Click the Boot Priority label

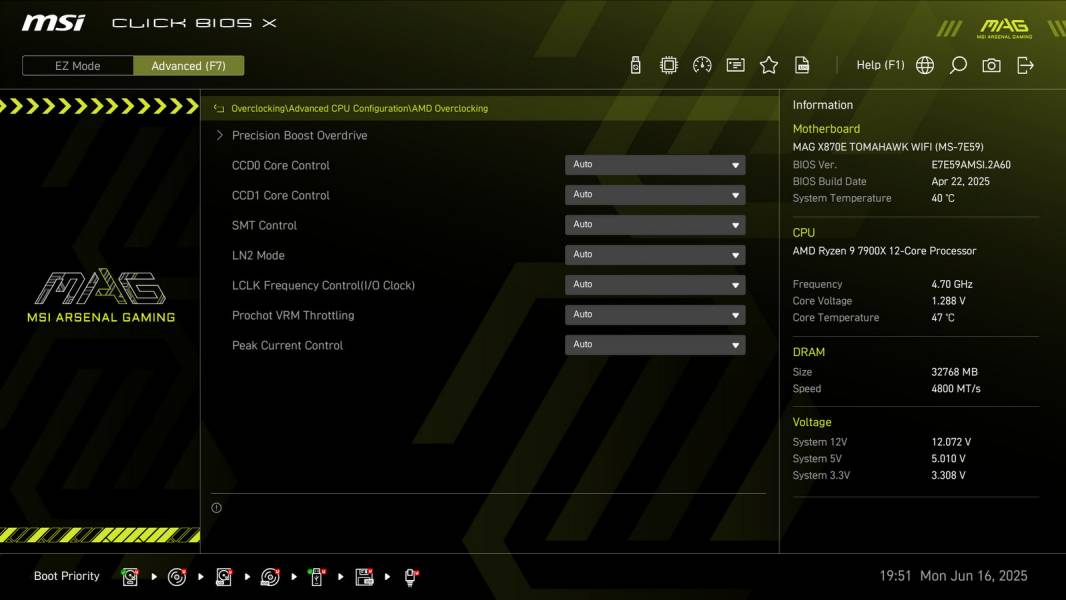pos(67,576)
